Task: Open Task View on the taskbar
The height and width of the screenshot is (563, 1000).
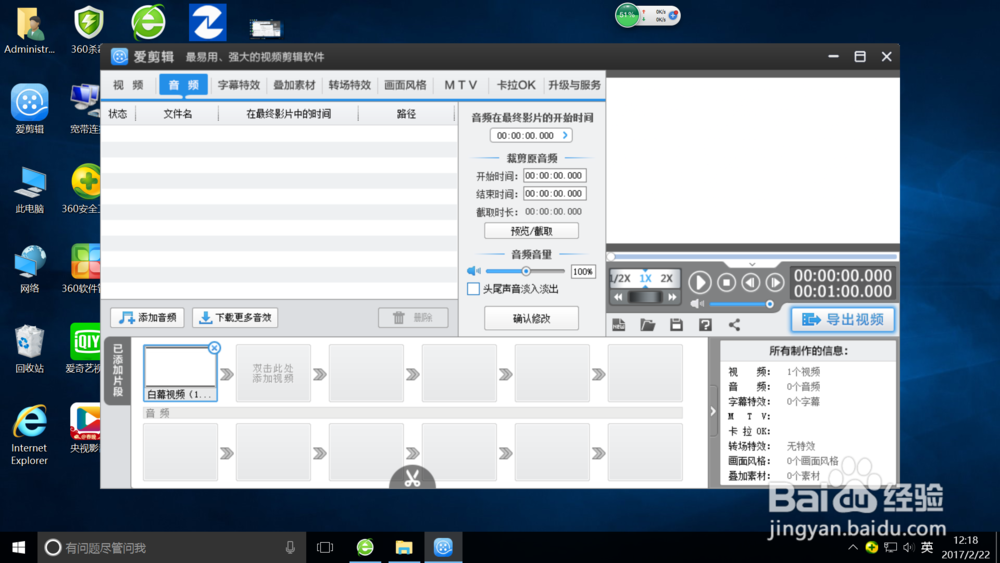Action: coord(325,548)
